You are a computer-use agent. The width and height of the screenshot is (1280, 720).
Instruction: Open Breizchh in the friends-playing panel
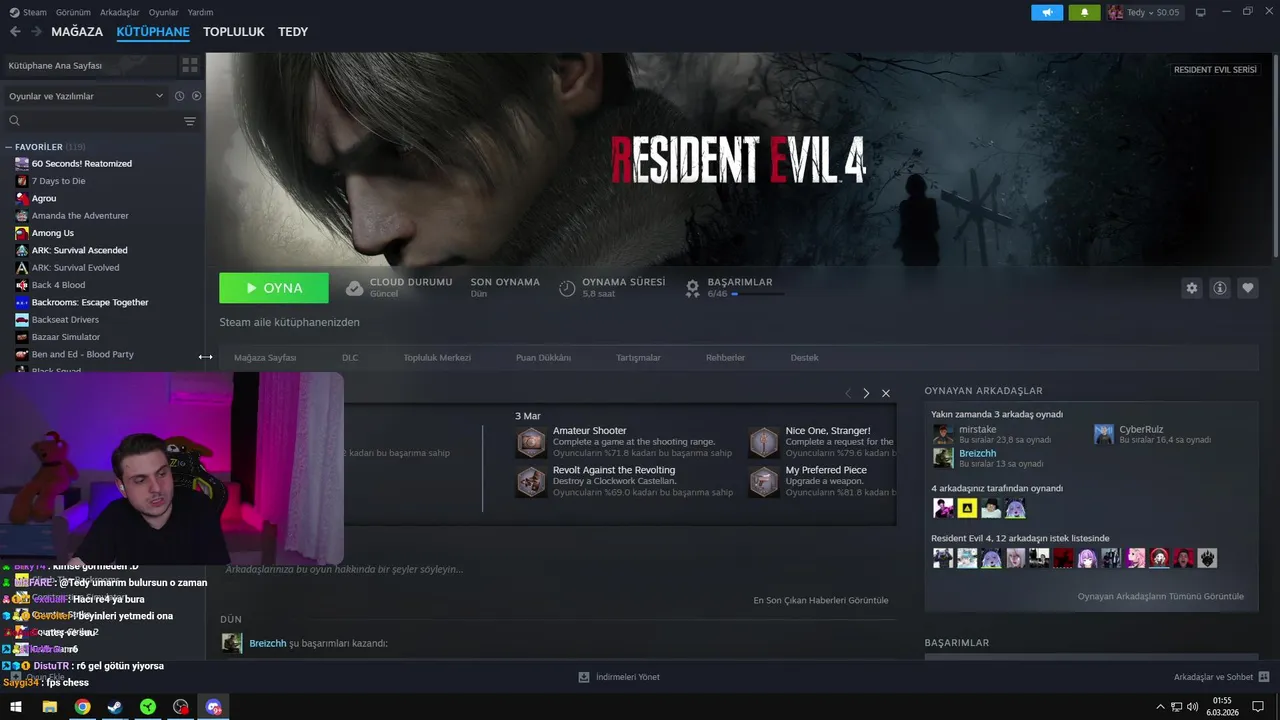pyautogui.click(x=978, y=453)
